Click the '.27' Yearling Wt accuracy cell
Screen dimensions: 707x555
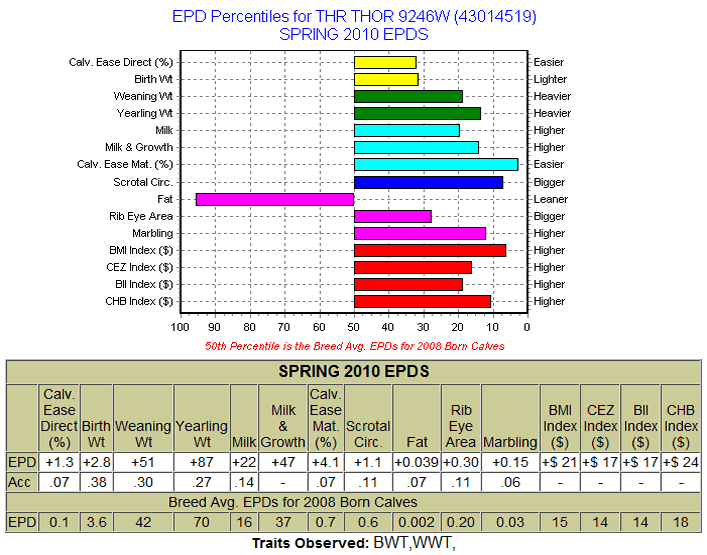pos(202,482)
